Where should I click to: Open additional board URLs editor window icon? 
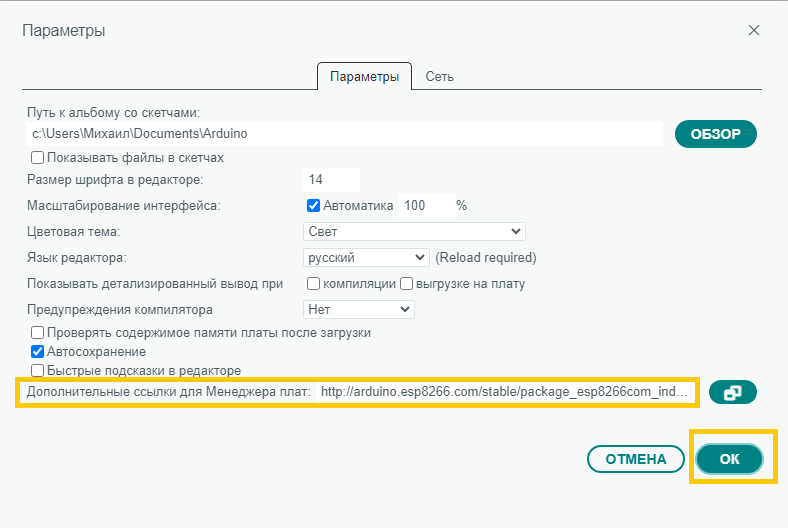point(732,393)
